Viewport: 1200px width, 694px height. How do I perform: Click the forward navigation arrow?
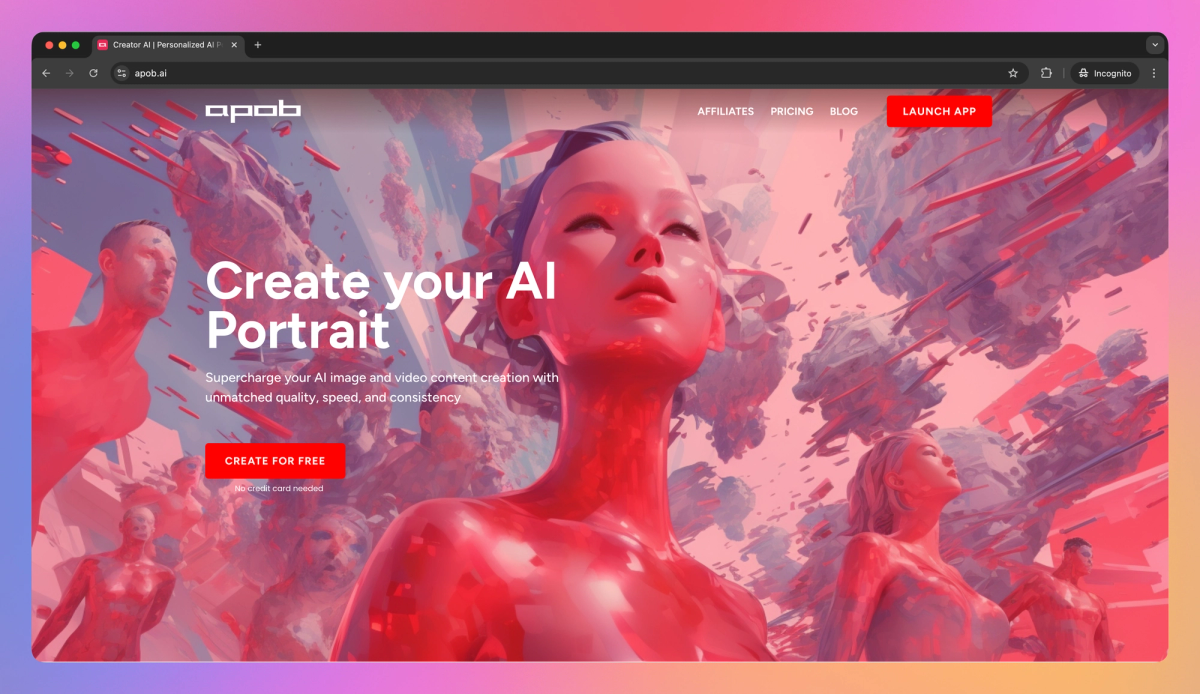pos(69,72)
